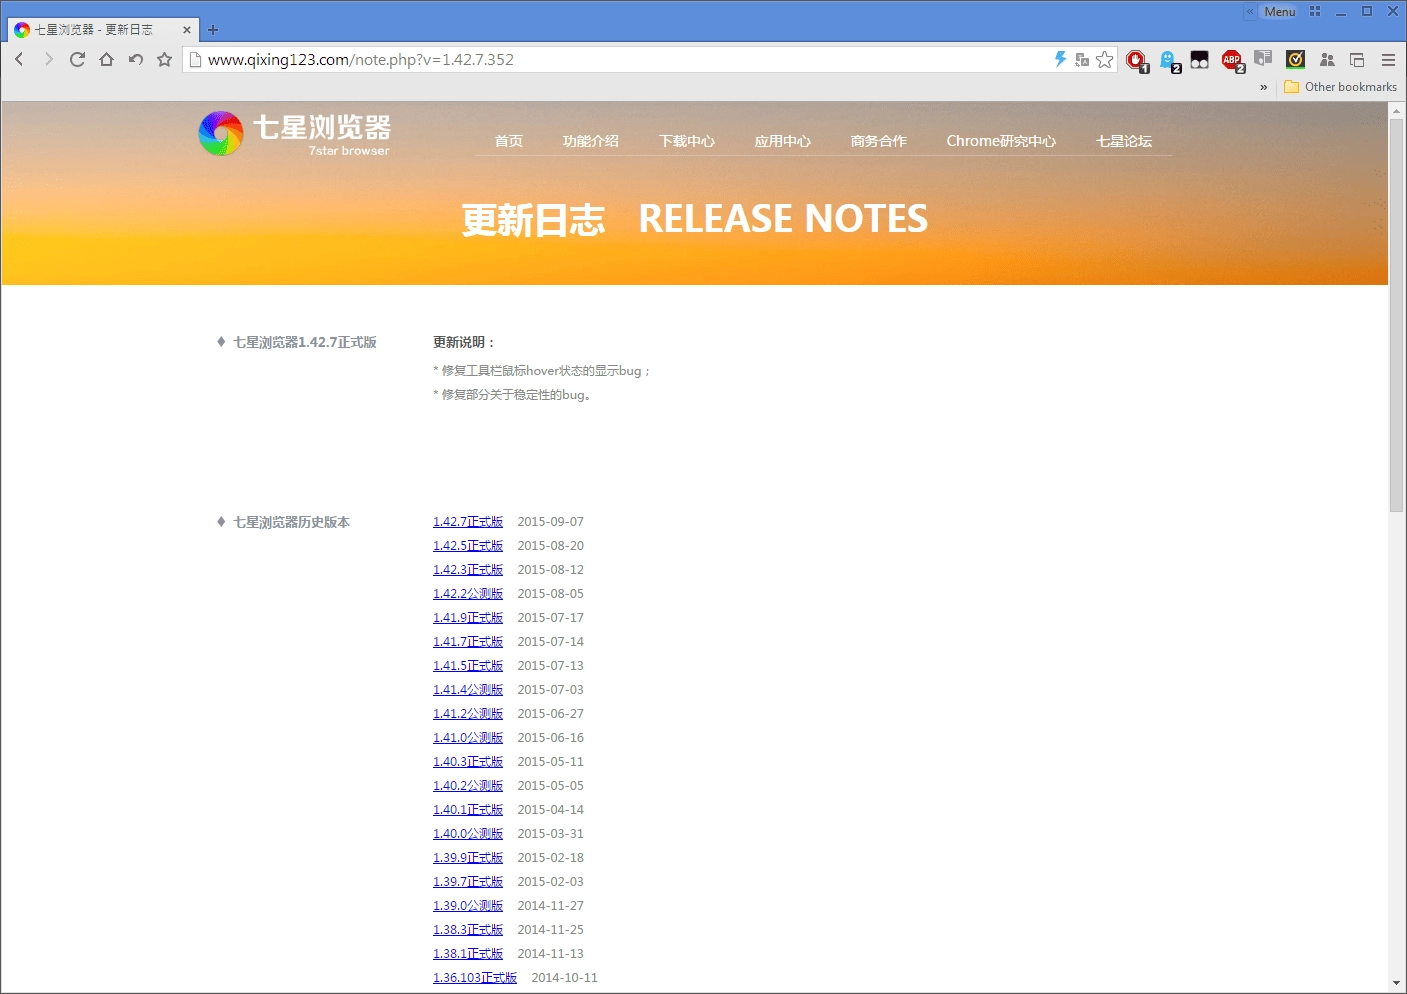Viewport: 1407px width, 994px height.
Task: Open the home page
Action: (x=106, y=59)
